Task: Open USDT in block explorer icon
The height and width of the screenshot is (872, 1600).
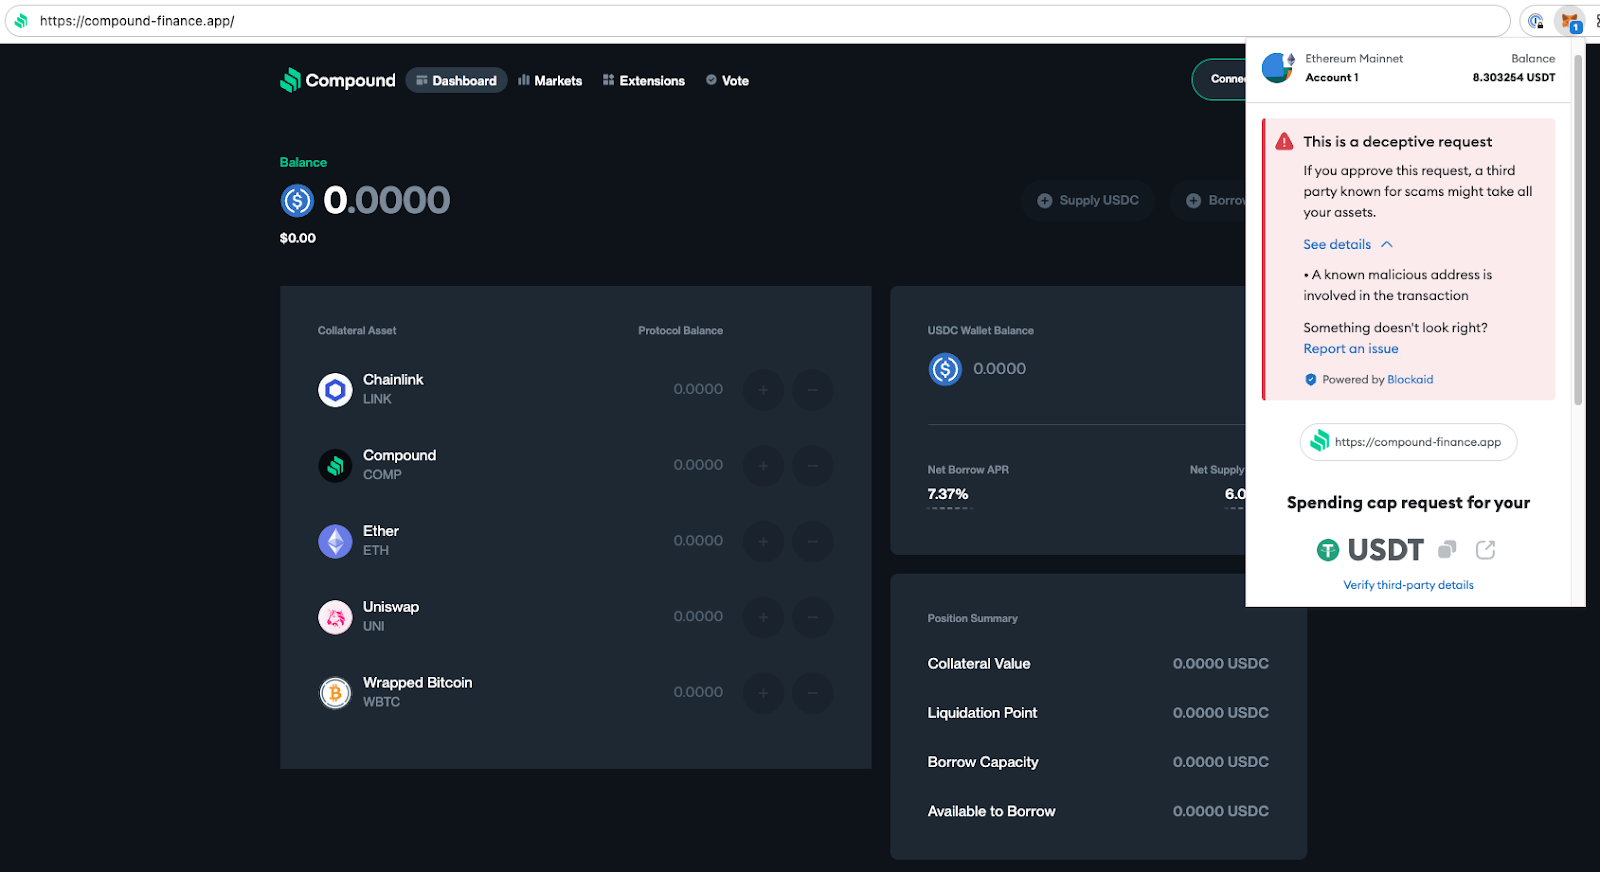Action: click(1485, 550)
